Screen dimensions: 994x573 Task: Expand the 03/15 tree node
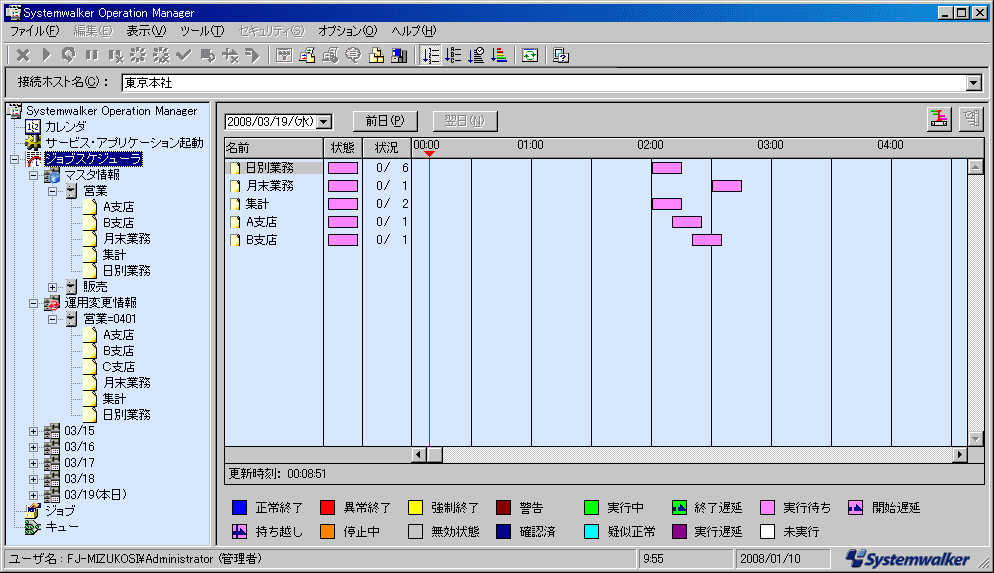pyautogui.click(x=33, y=431)
